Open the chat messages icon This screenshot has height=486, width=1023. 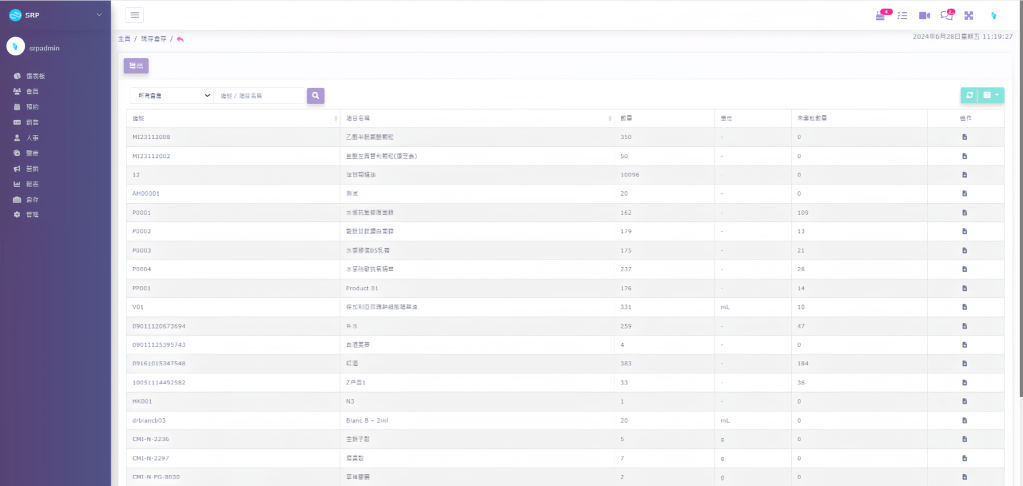(947, 15)
